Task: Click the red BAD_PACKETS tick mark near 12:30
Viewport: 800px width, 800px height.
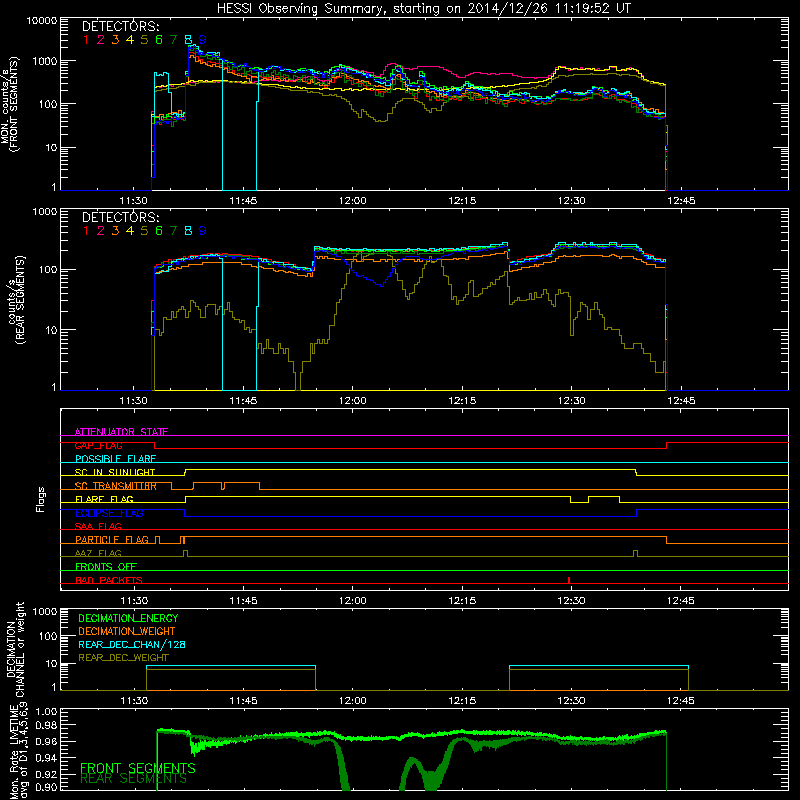Action: coord(569,580)
